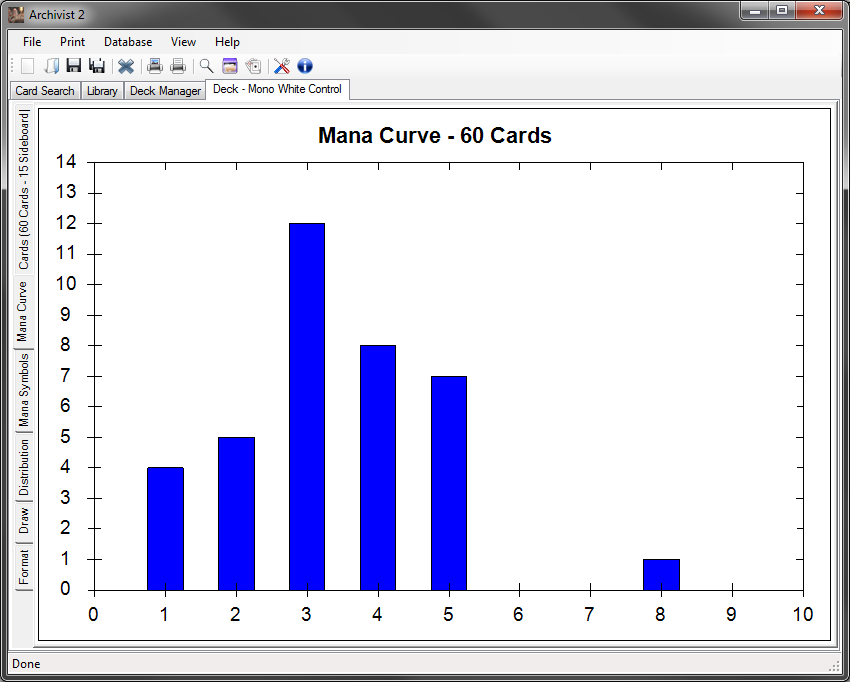Click the blue X delete icon
This screenshot has width=850, height=682.
pos(126,66)
